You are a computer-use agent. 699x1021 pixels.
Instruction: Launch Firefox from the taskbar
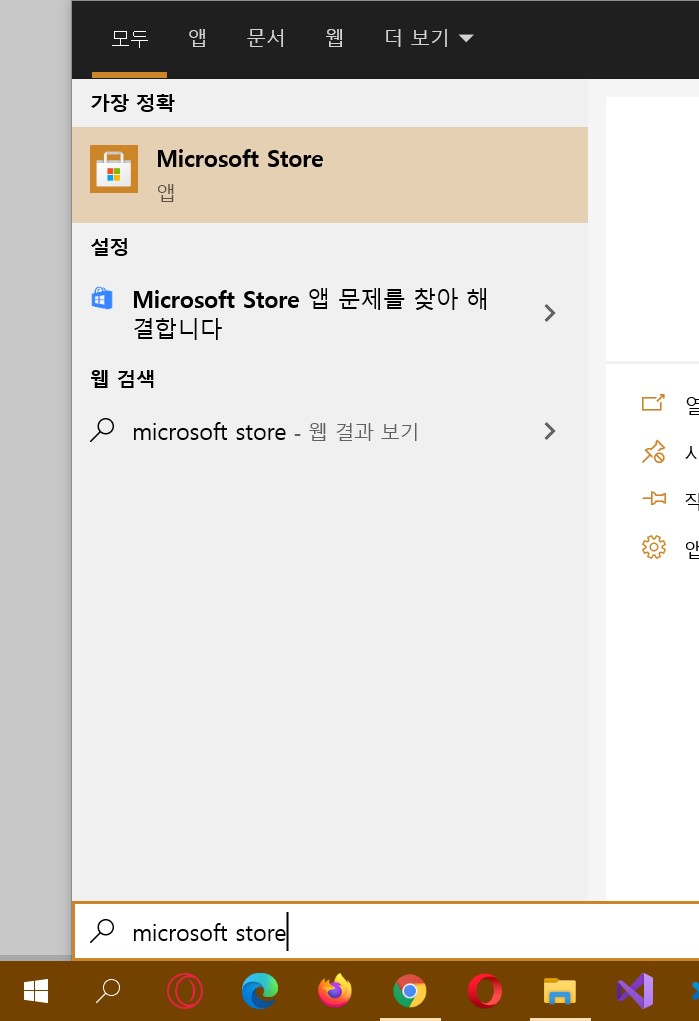pyautogui.click(x=335, y=991)
